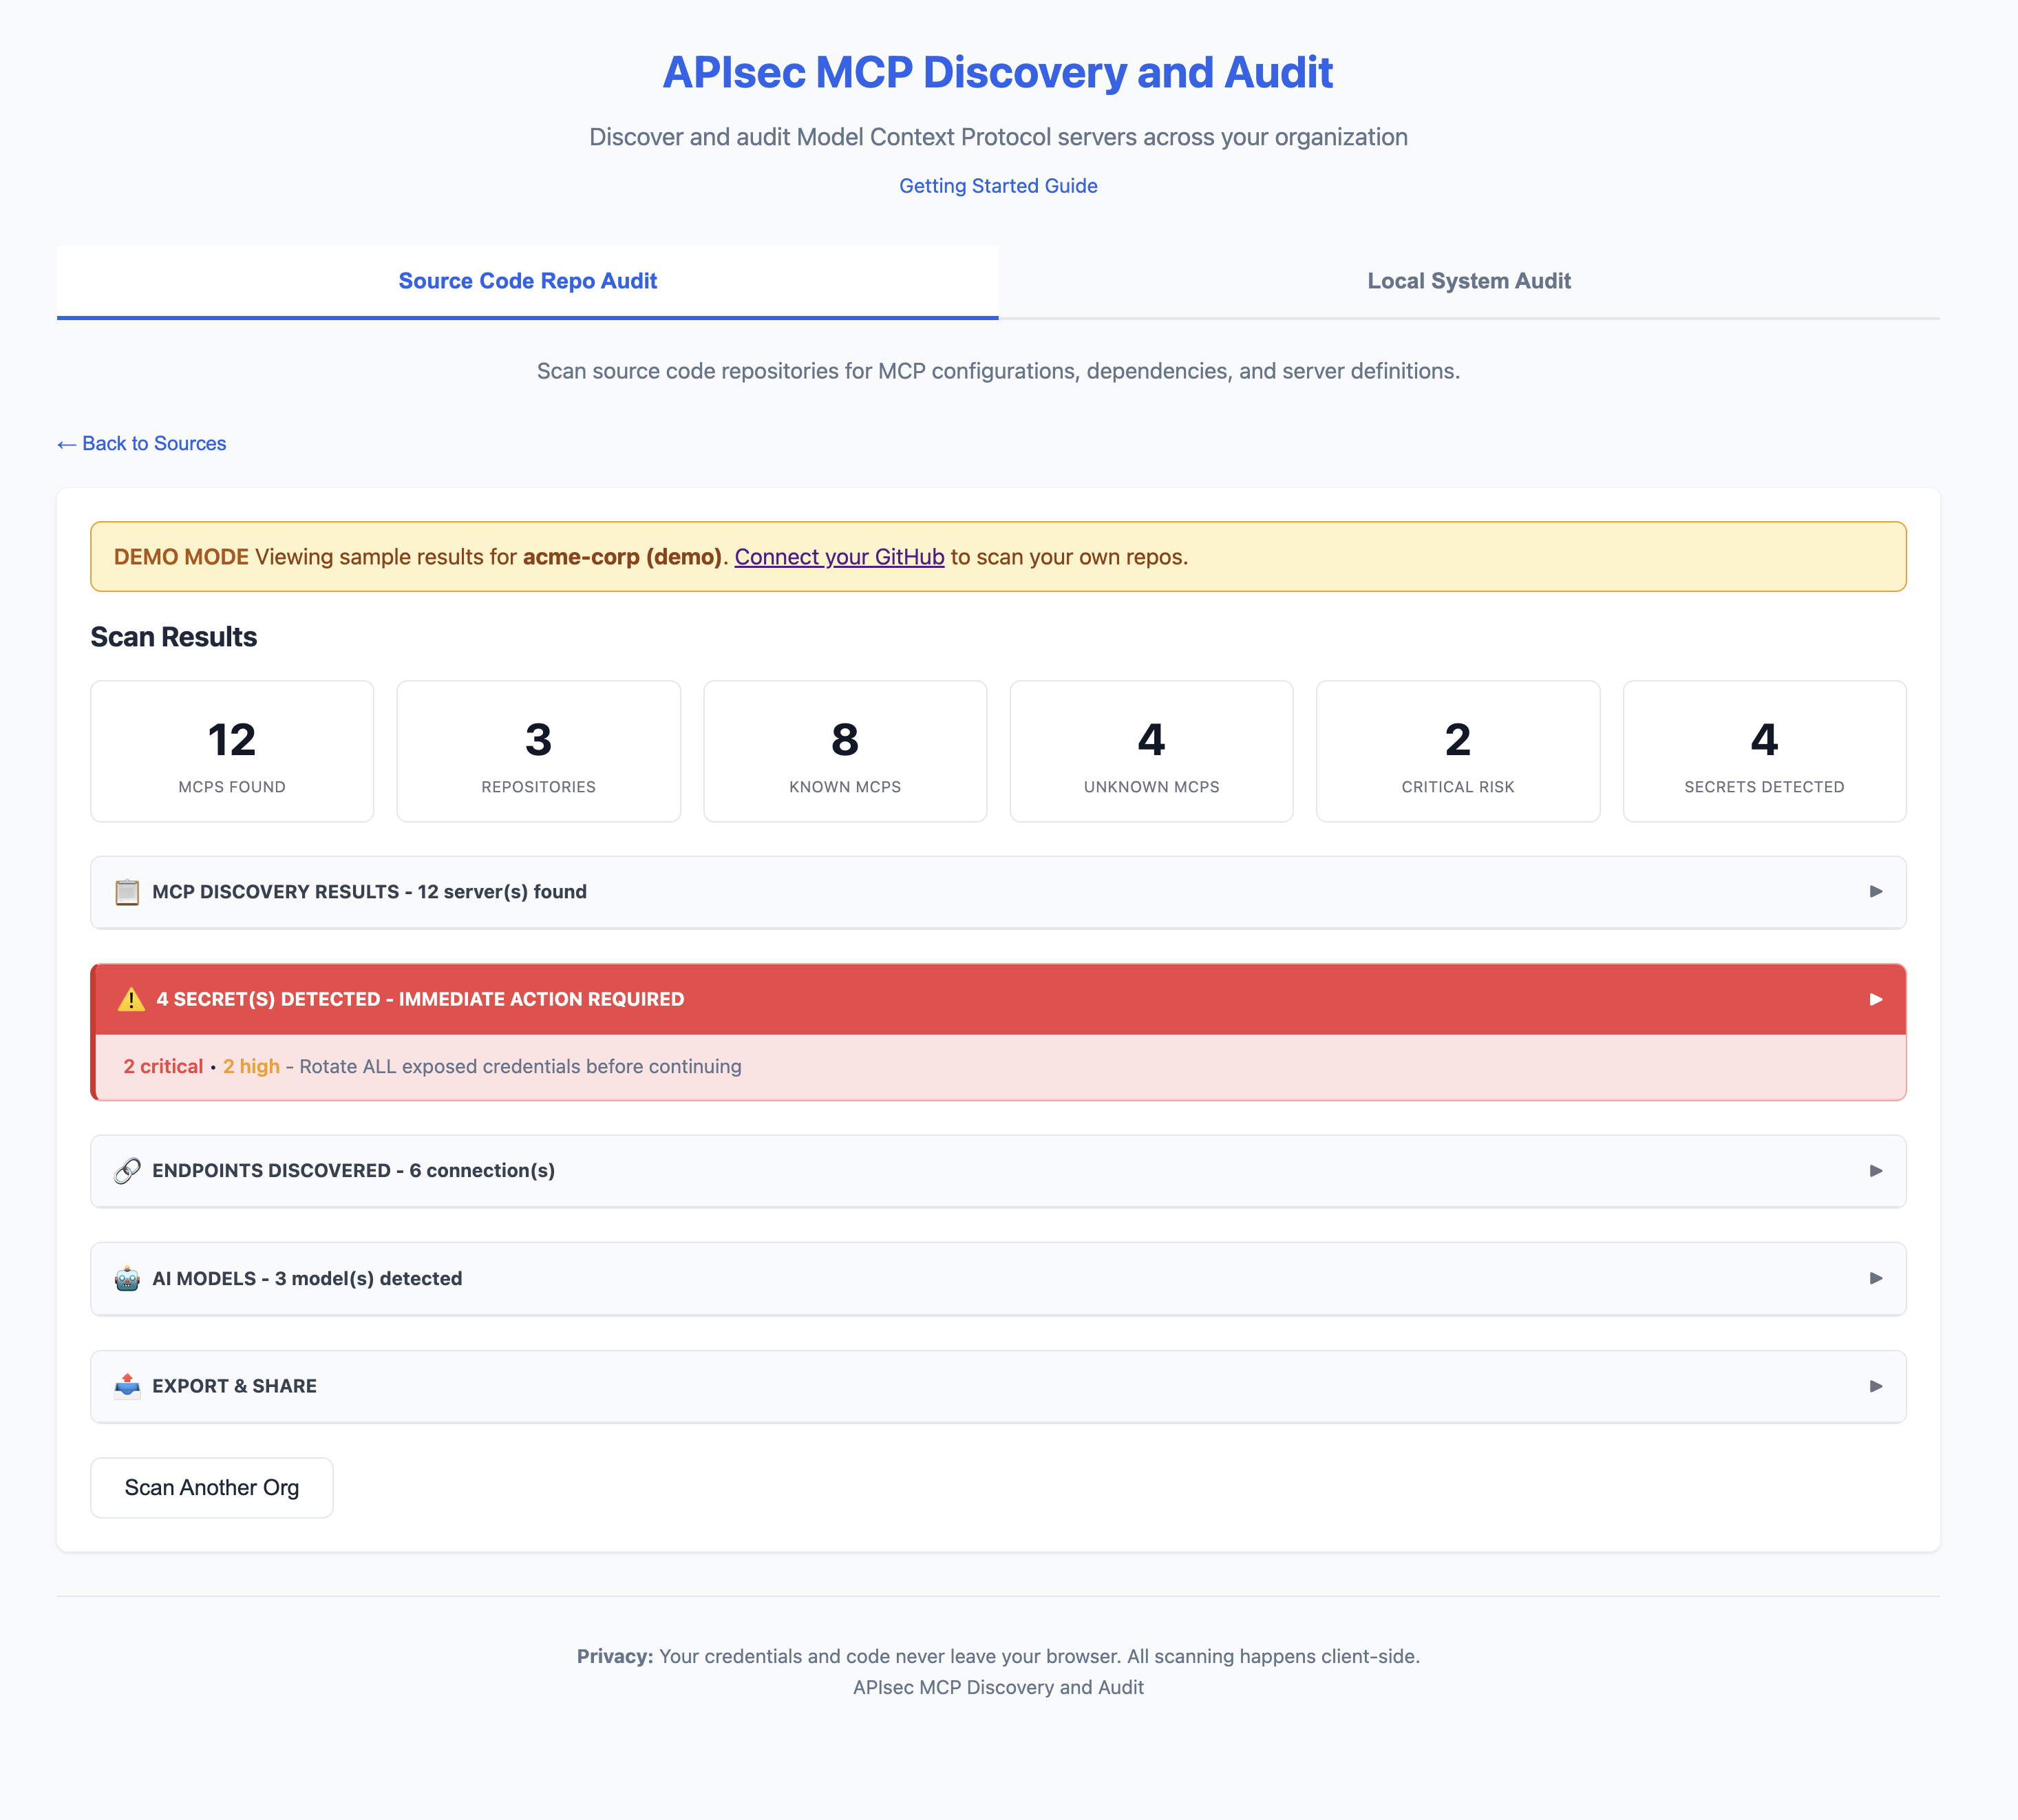Expand the 4 Secrets Detected section
This screenshot has height=1820, width=2018.
(1876, 998)
